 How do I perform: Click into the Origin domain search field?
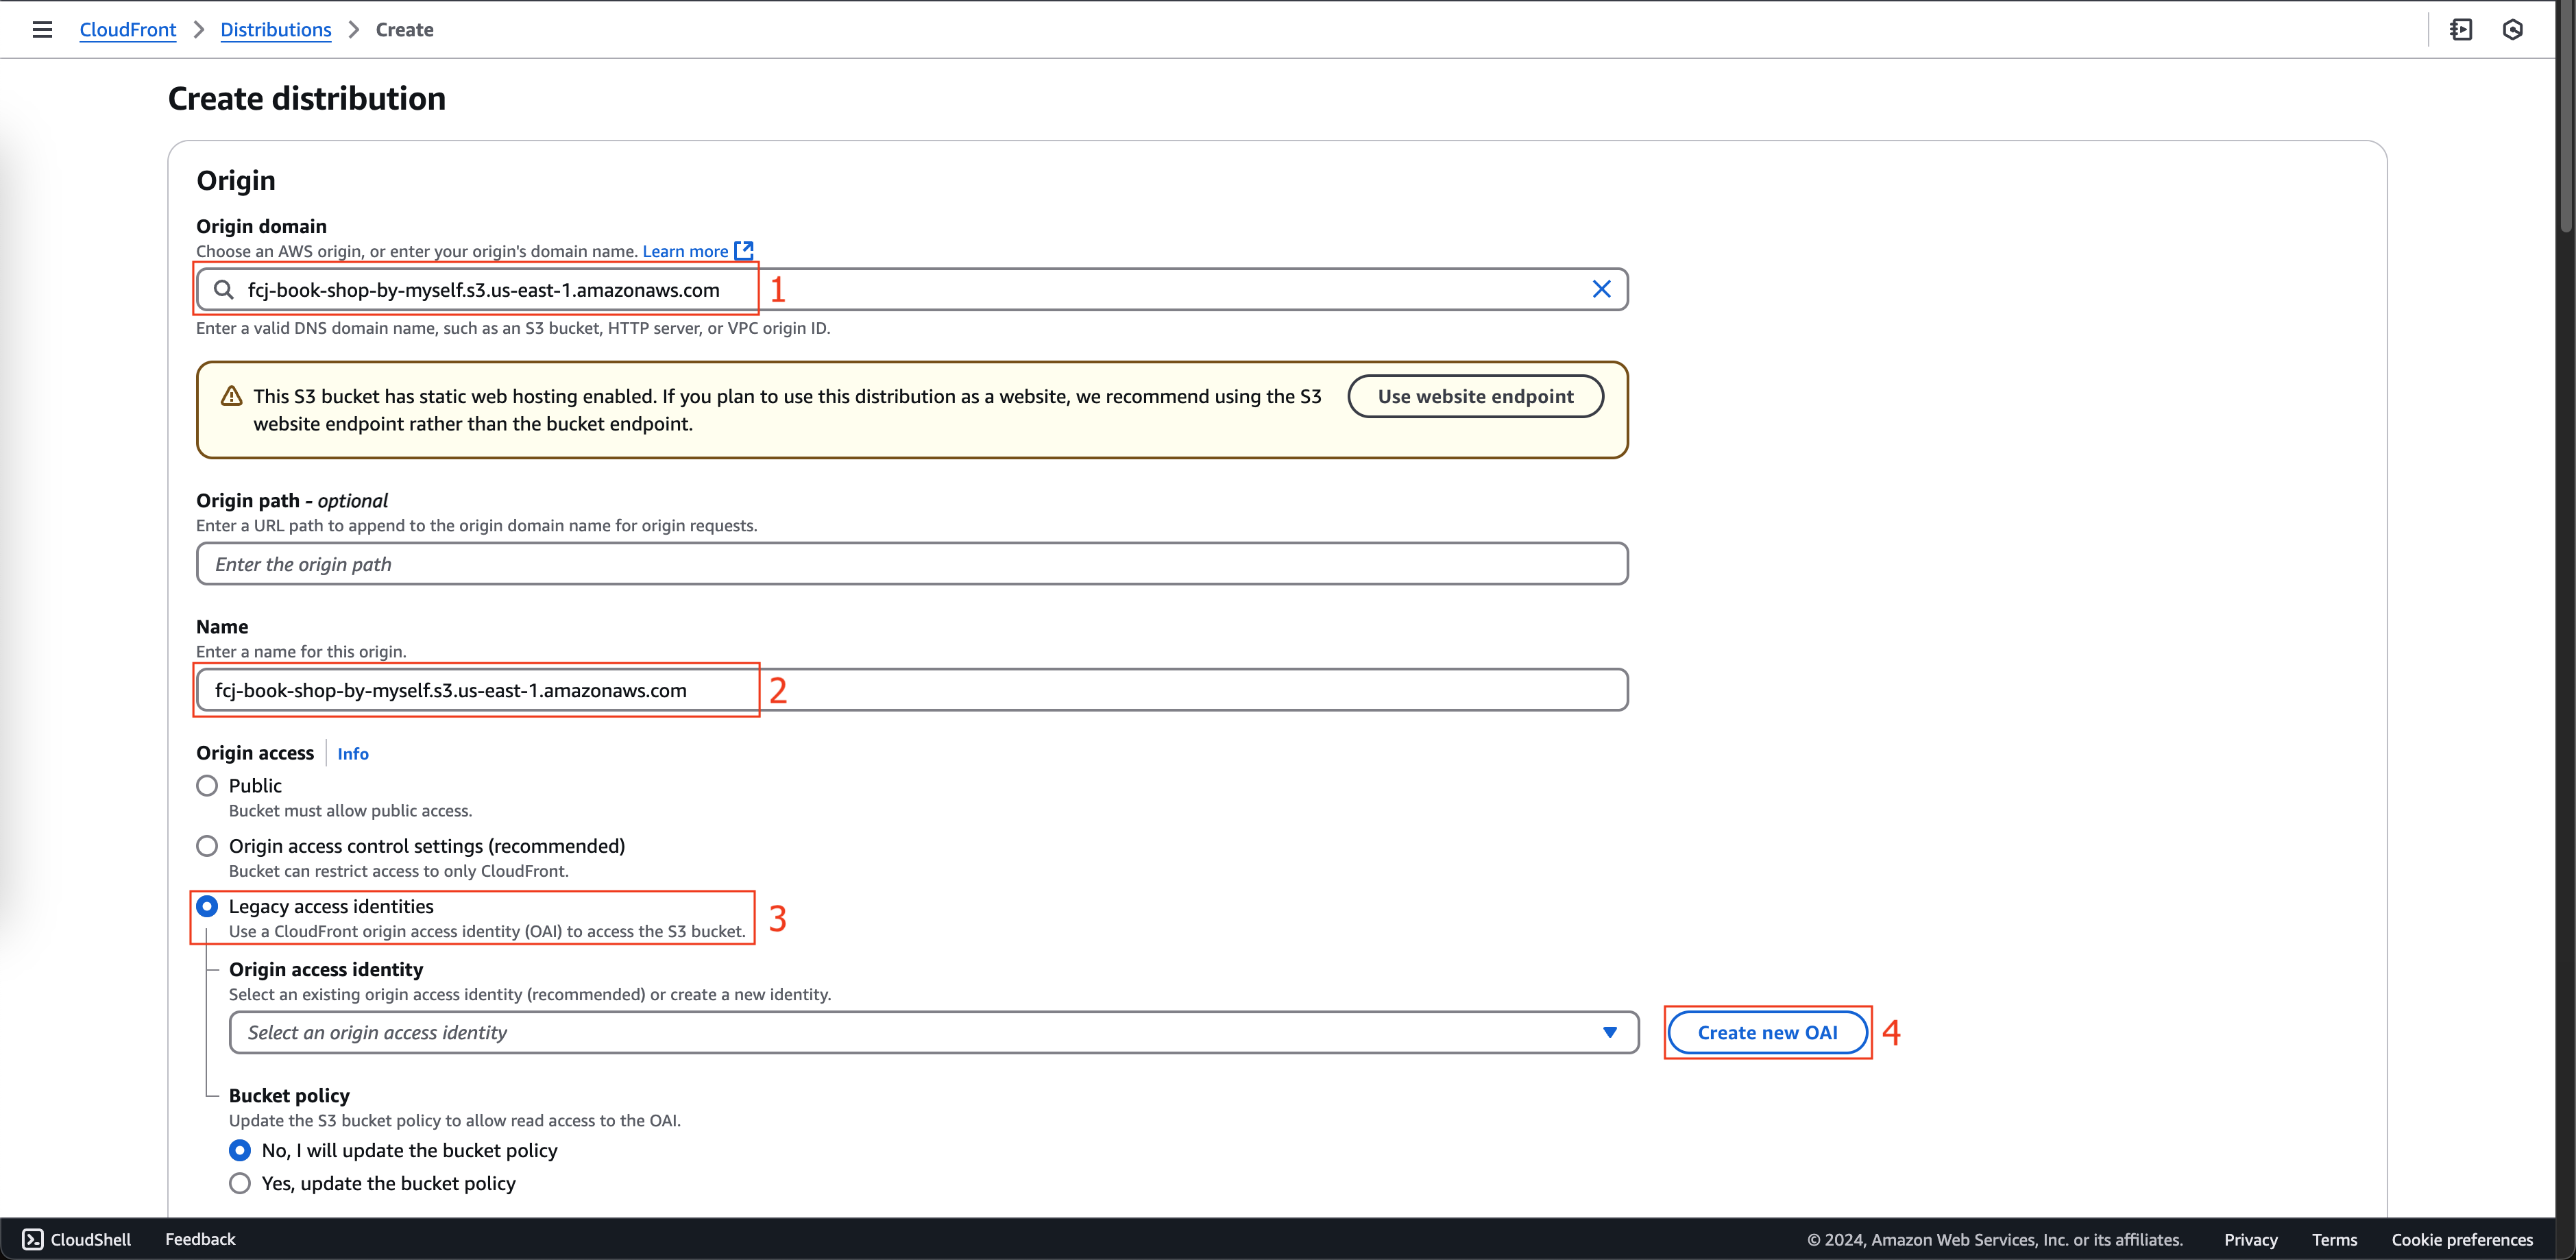coord(912,290)
